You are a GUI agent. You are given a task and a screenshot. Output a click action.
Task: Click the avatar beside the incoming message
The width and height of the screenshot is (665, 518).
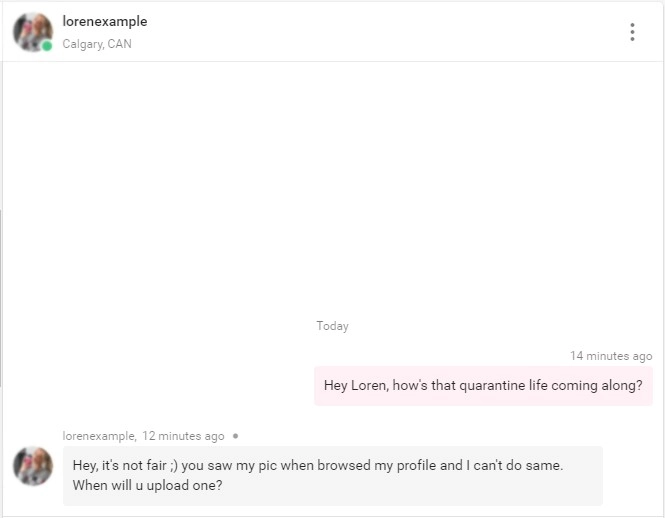click(x=31, y=466)
